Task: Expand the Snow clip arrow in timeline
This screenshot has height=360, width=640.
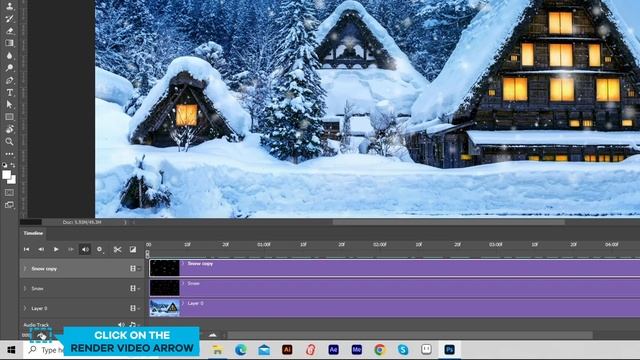Action: [x=183, y=283]
